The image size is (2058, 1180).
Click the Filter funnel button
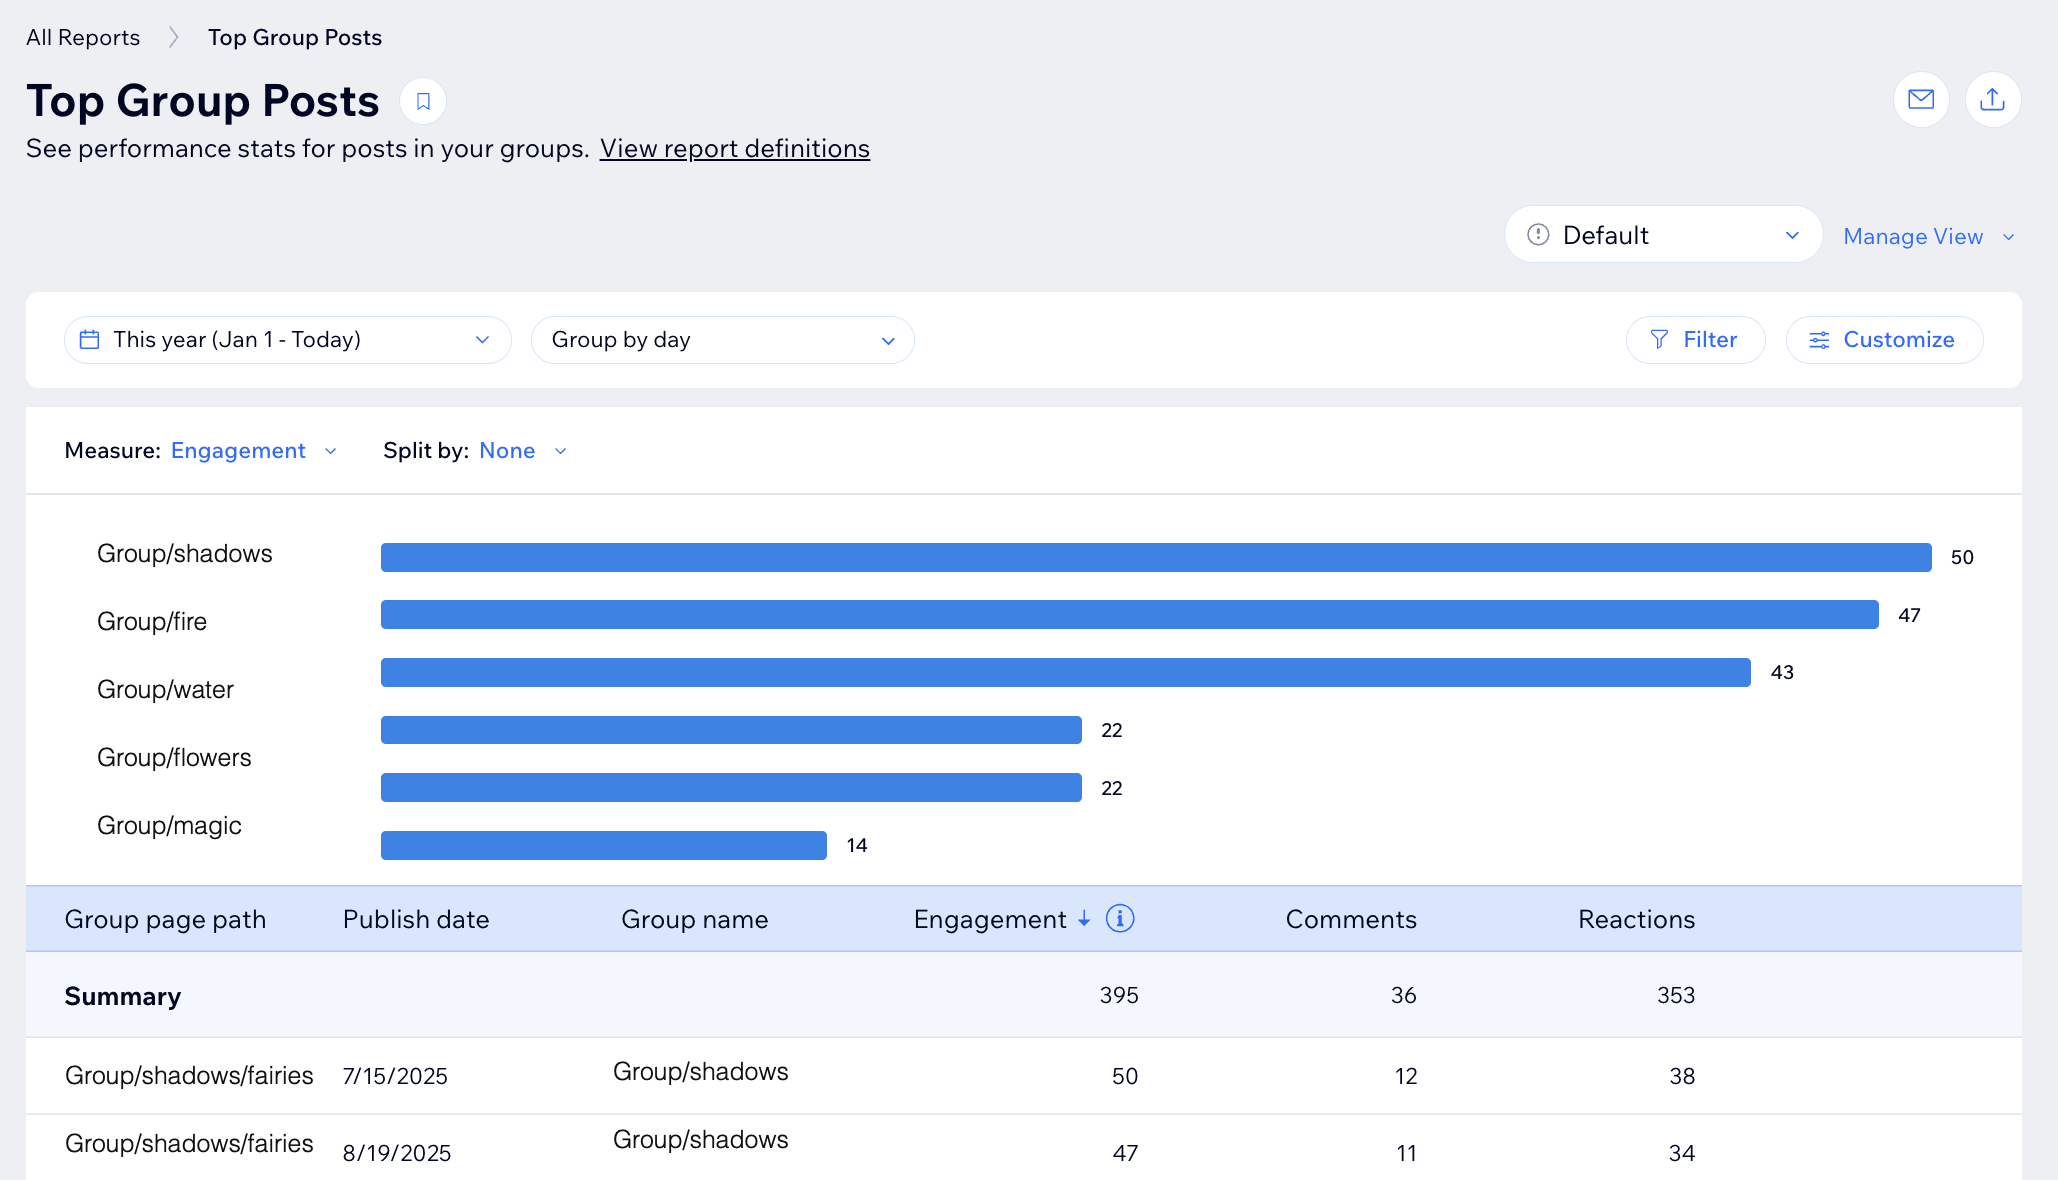pyautogui.click(x=1695, y=340)
